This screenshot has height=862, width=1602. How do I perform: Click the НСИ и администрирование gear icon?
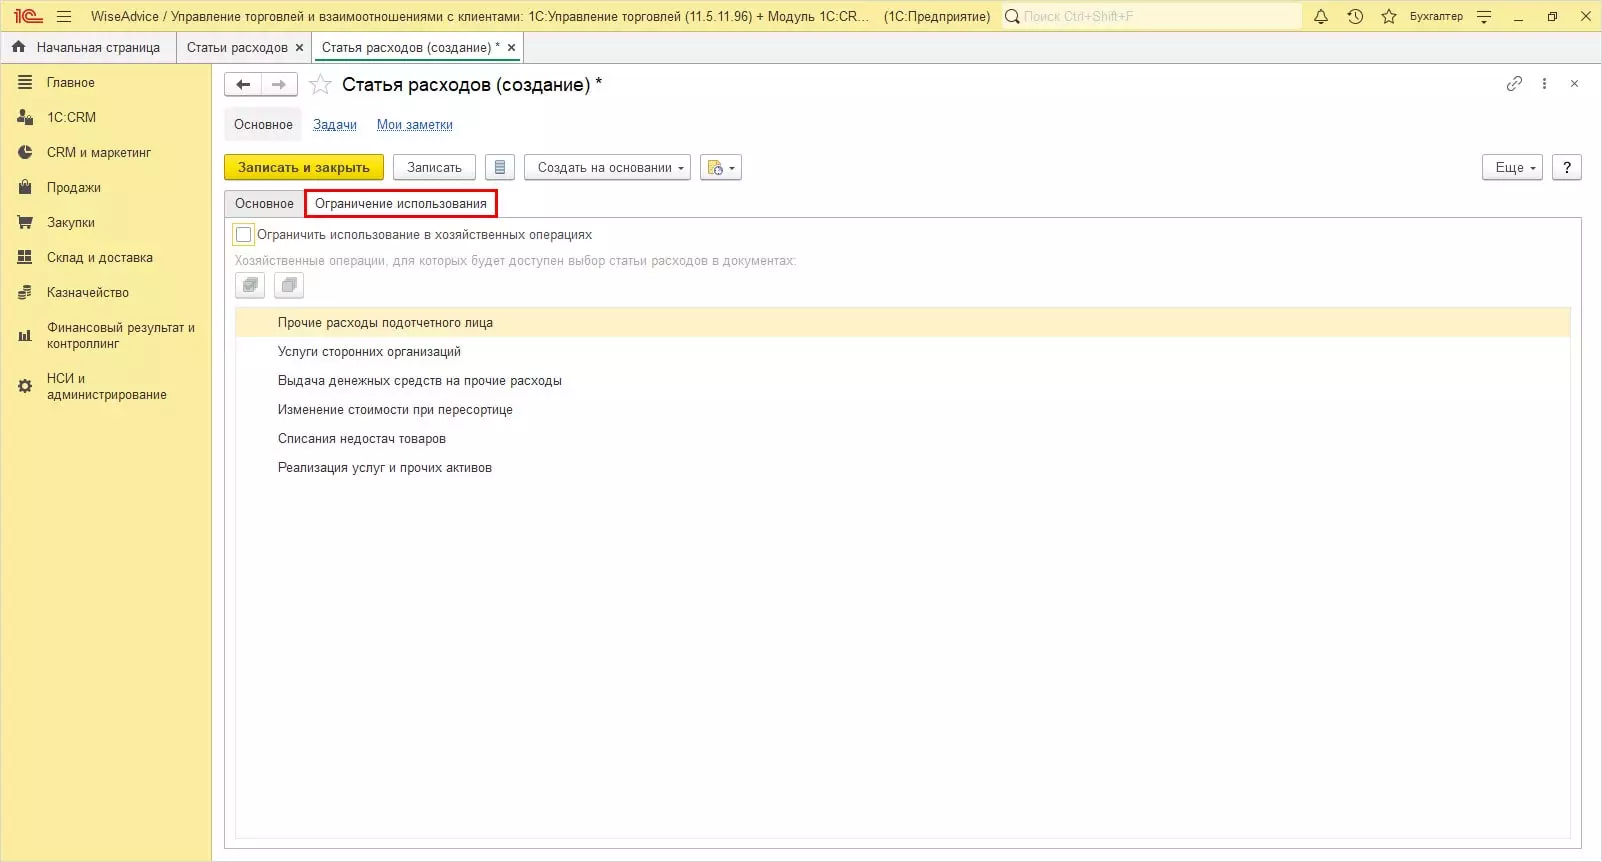(25, 386)
